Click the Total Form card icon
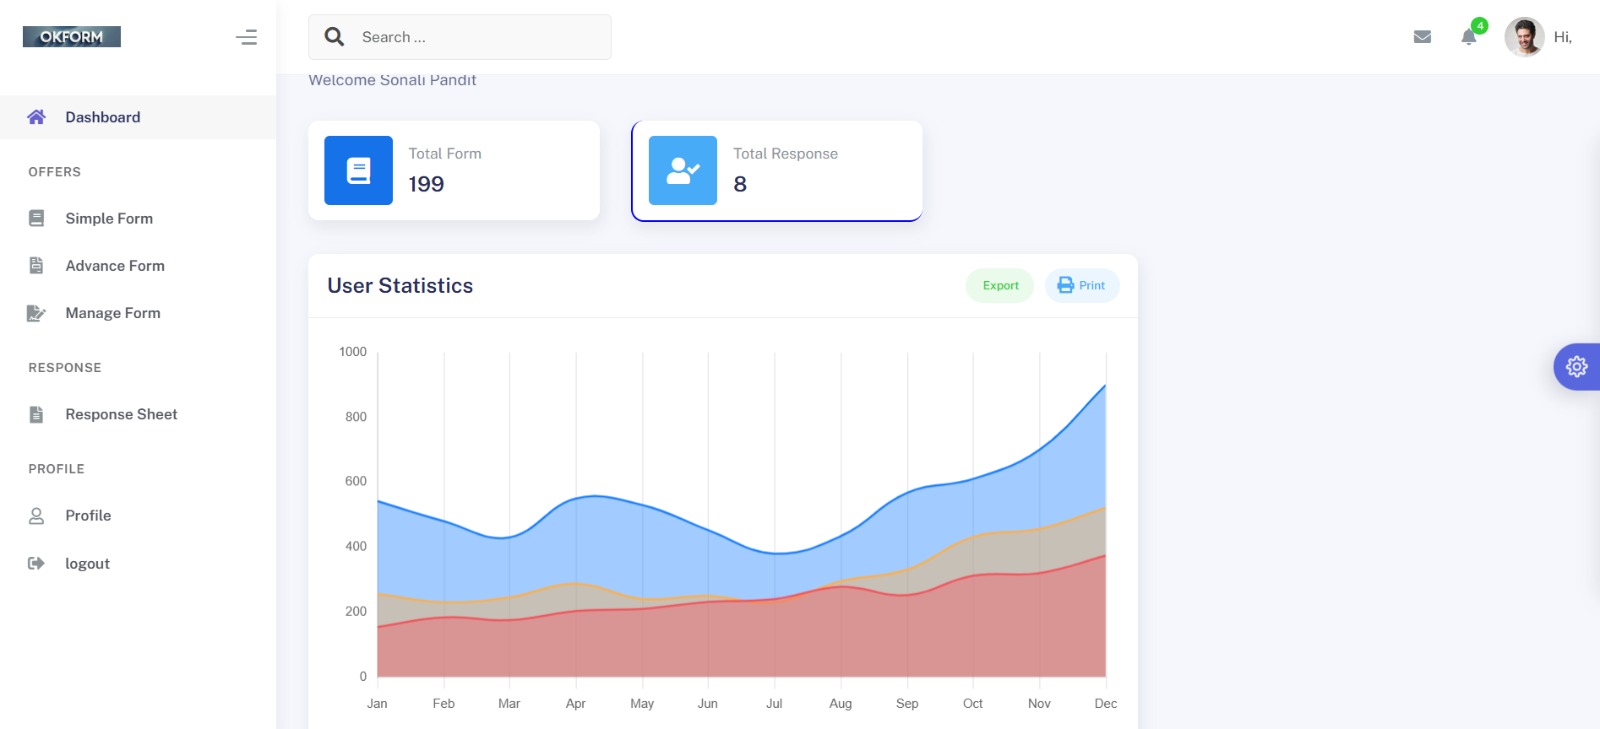The width and height of the screenshot is (1600, 729). click(x=358, y=170)
